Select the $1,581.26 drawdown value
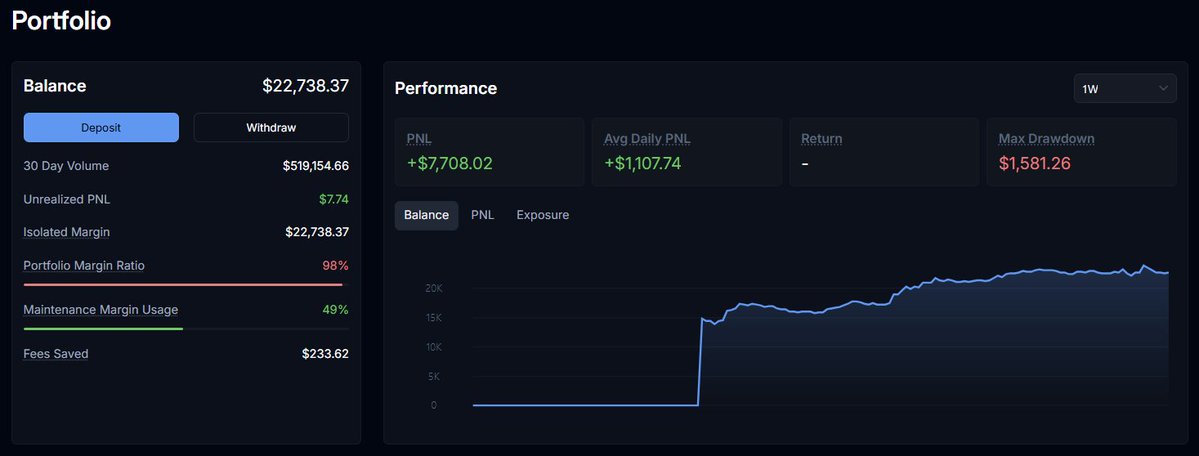The width and height of the screenshot is (1199, 456). click(1035, 163)
